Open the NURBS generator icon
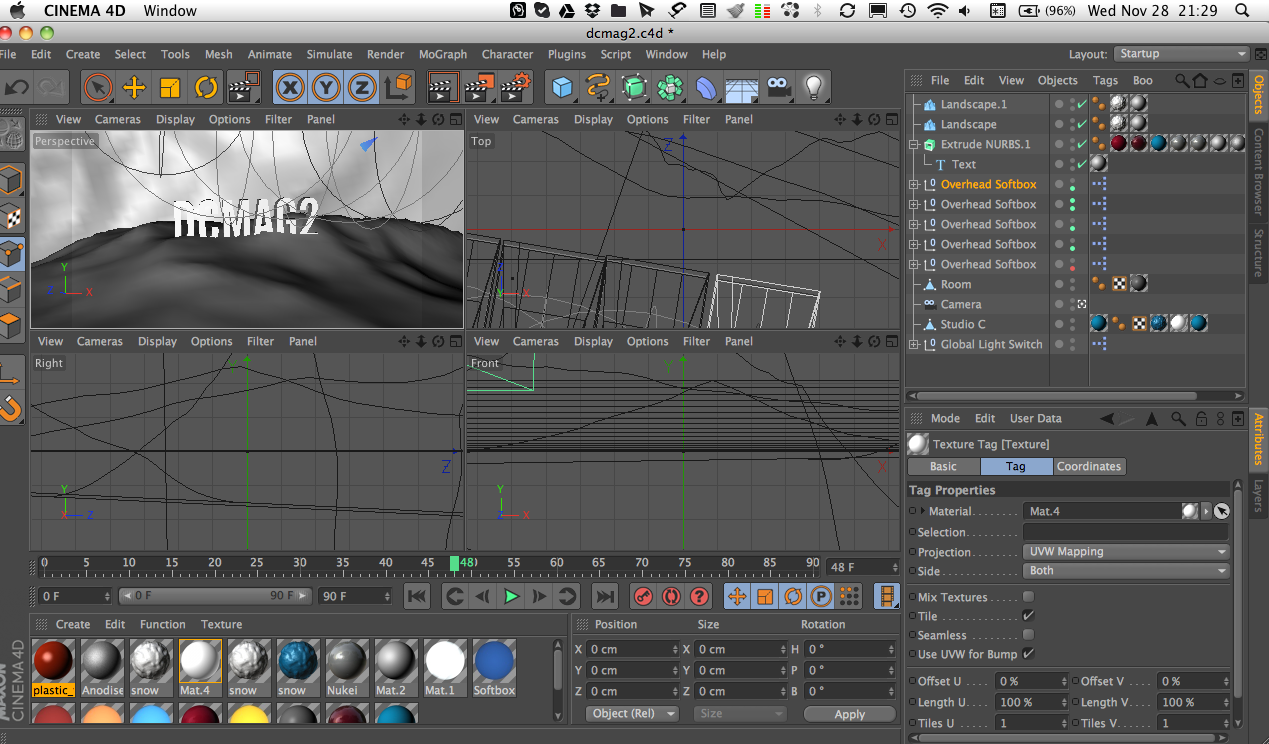Viewport: 1269px width, 744px height. pos(634,87)
